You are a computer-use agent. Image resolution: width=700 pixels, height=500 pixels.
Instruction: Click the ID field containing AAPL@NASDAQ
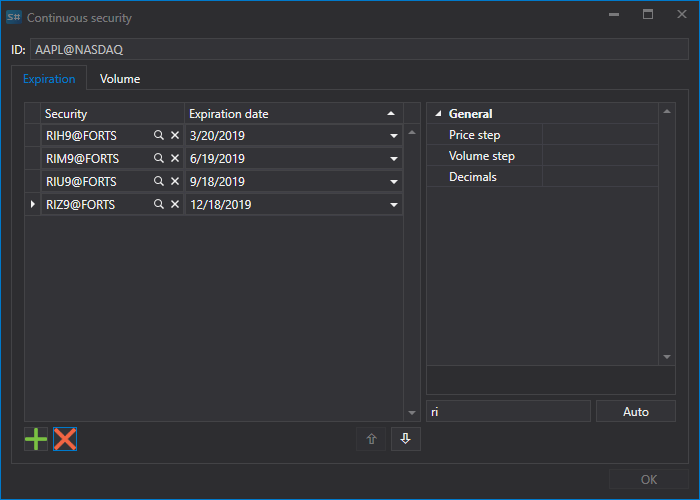point(359,49)
